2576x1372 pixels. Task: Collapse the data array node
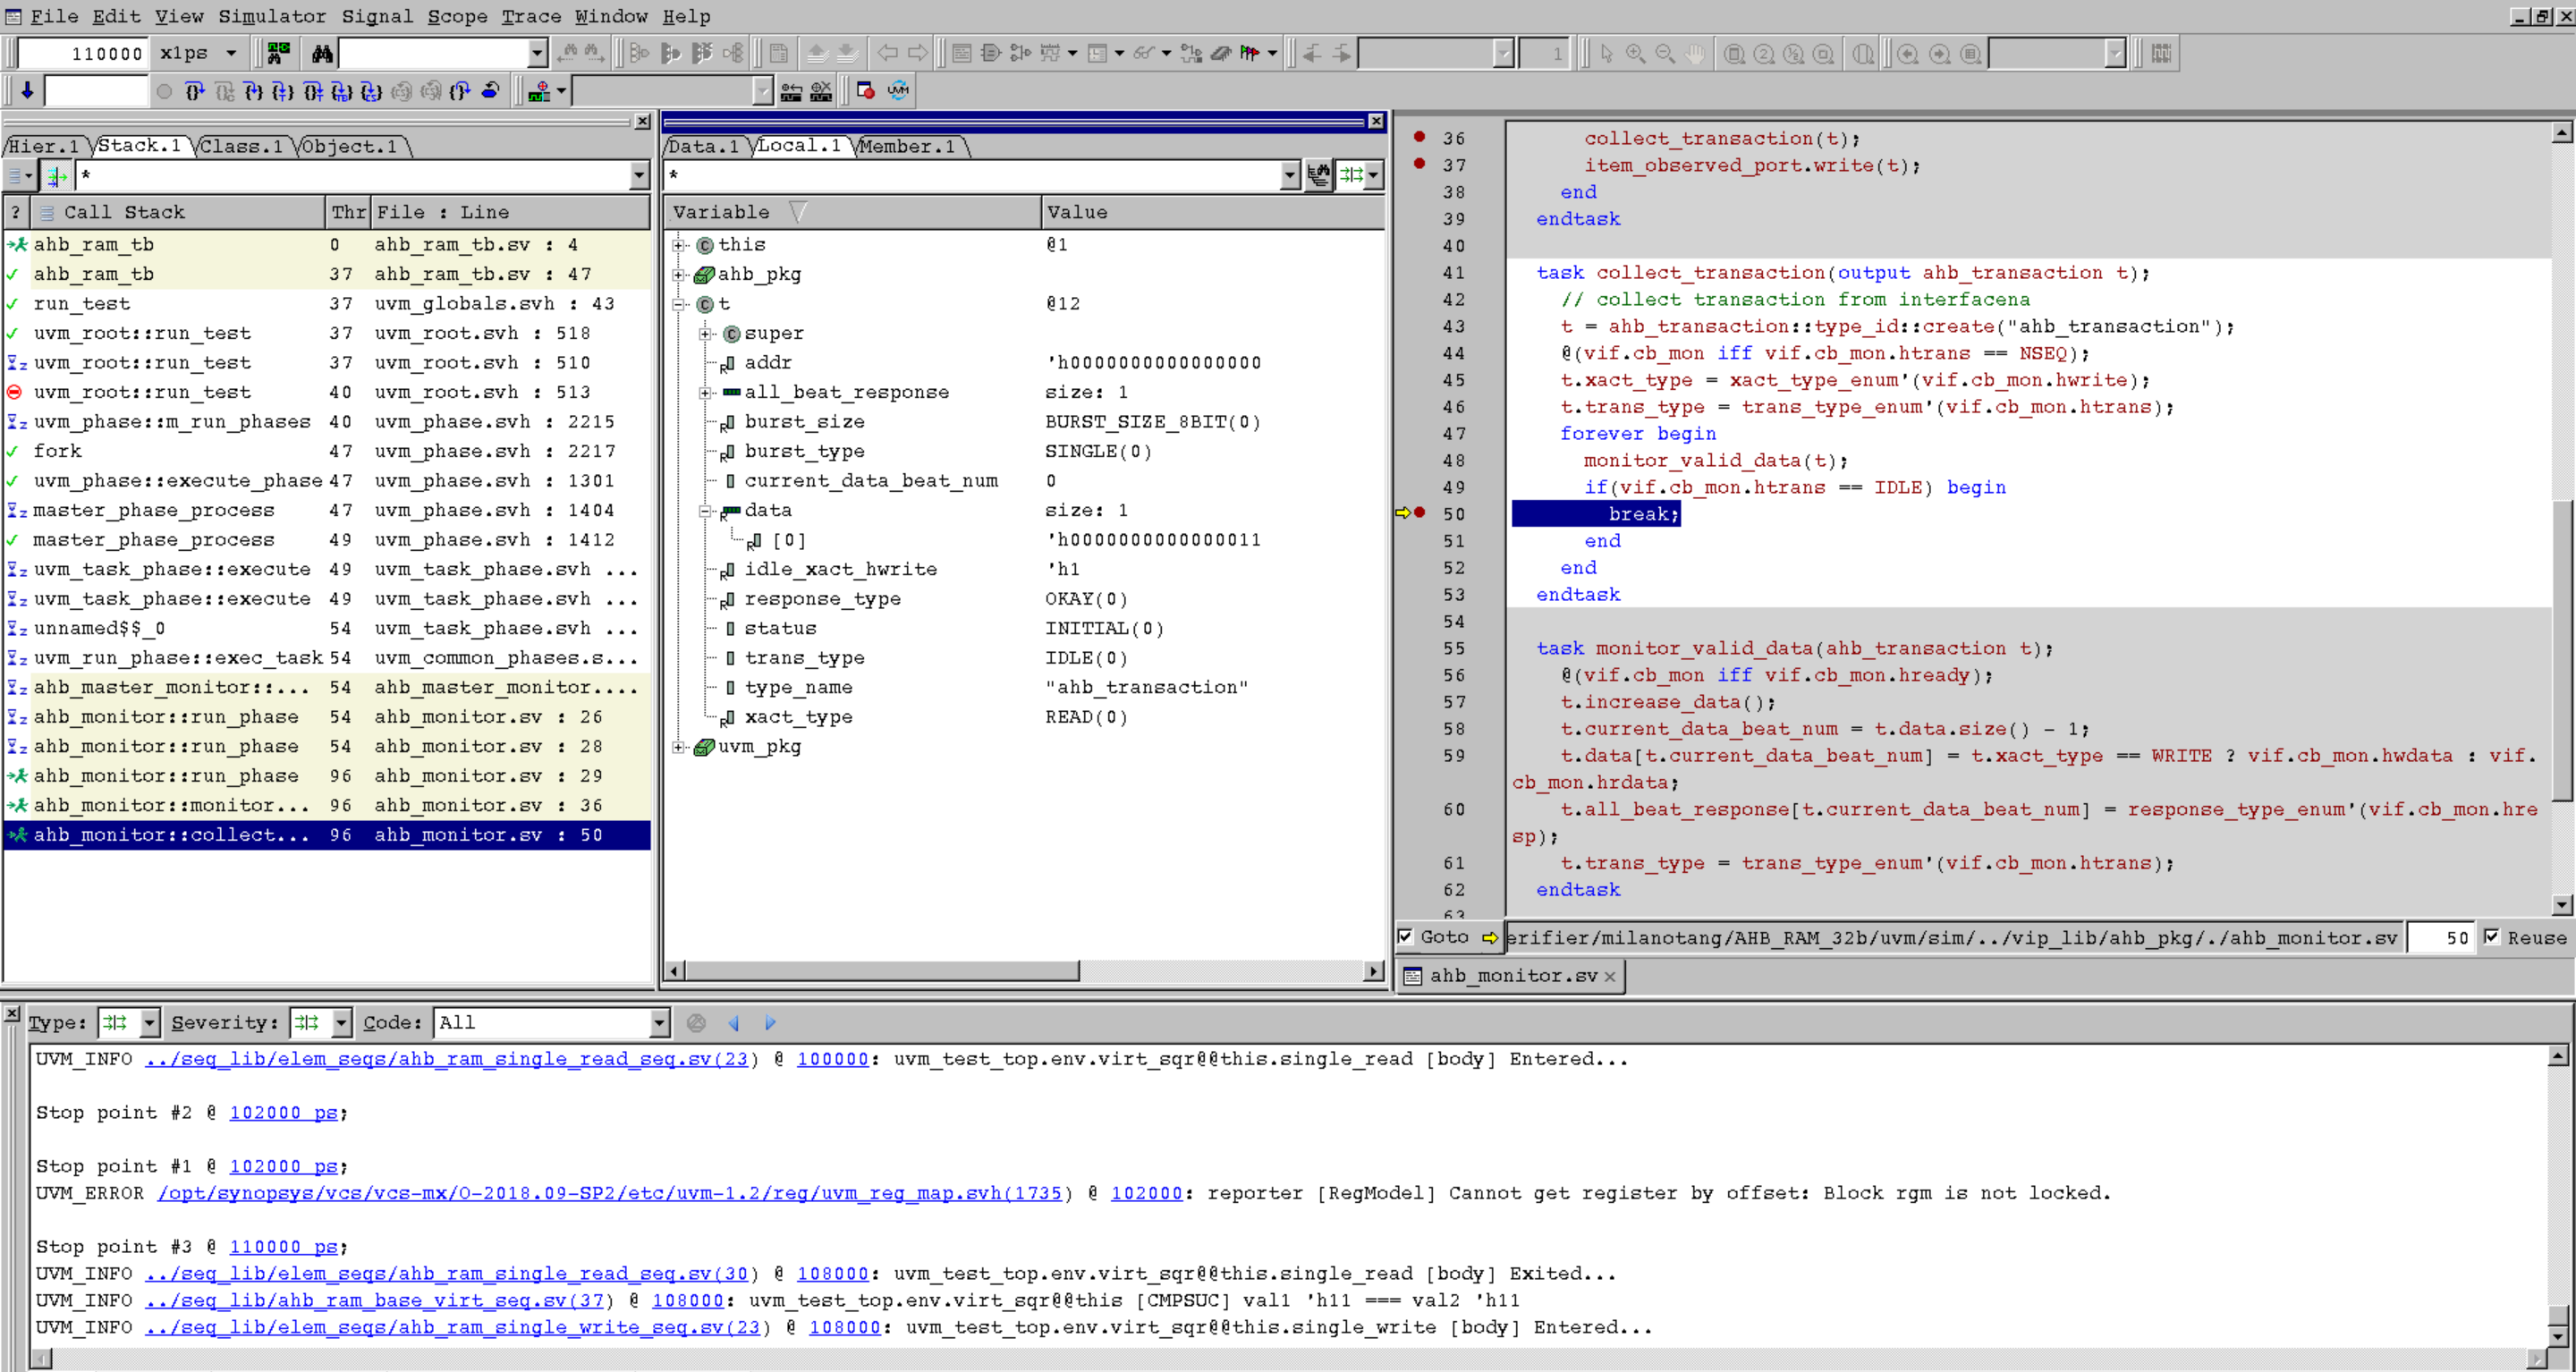704,510
